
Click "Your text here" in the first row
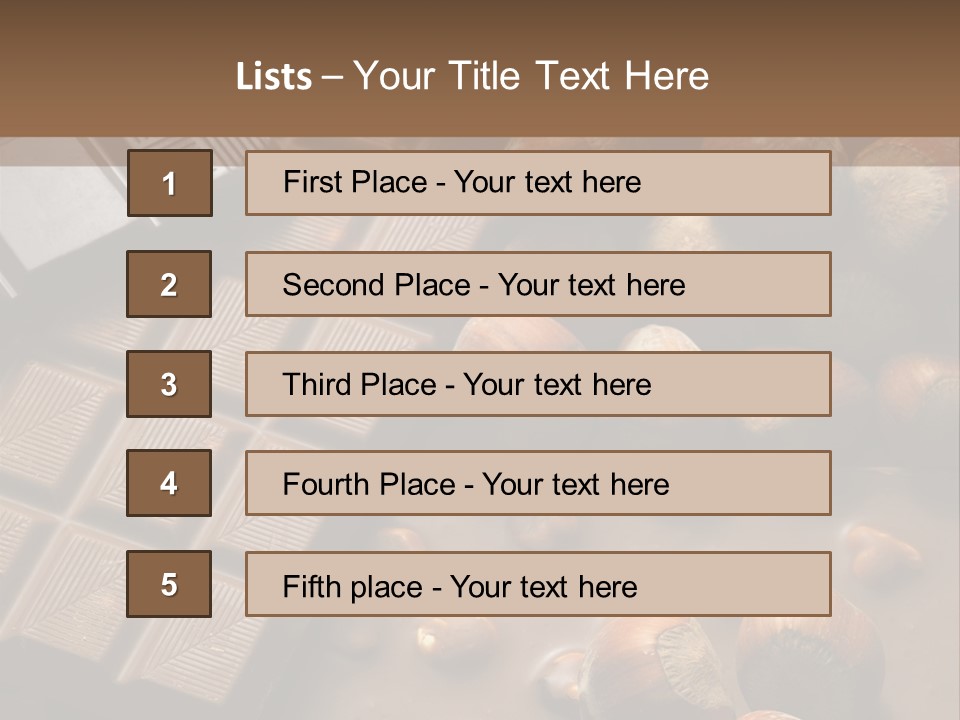[x=547, y=182]
